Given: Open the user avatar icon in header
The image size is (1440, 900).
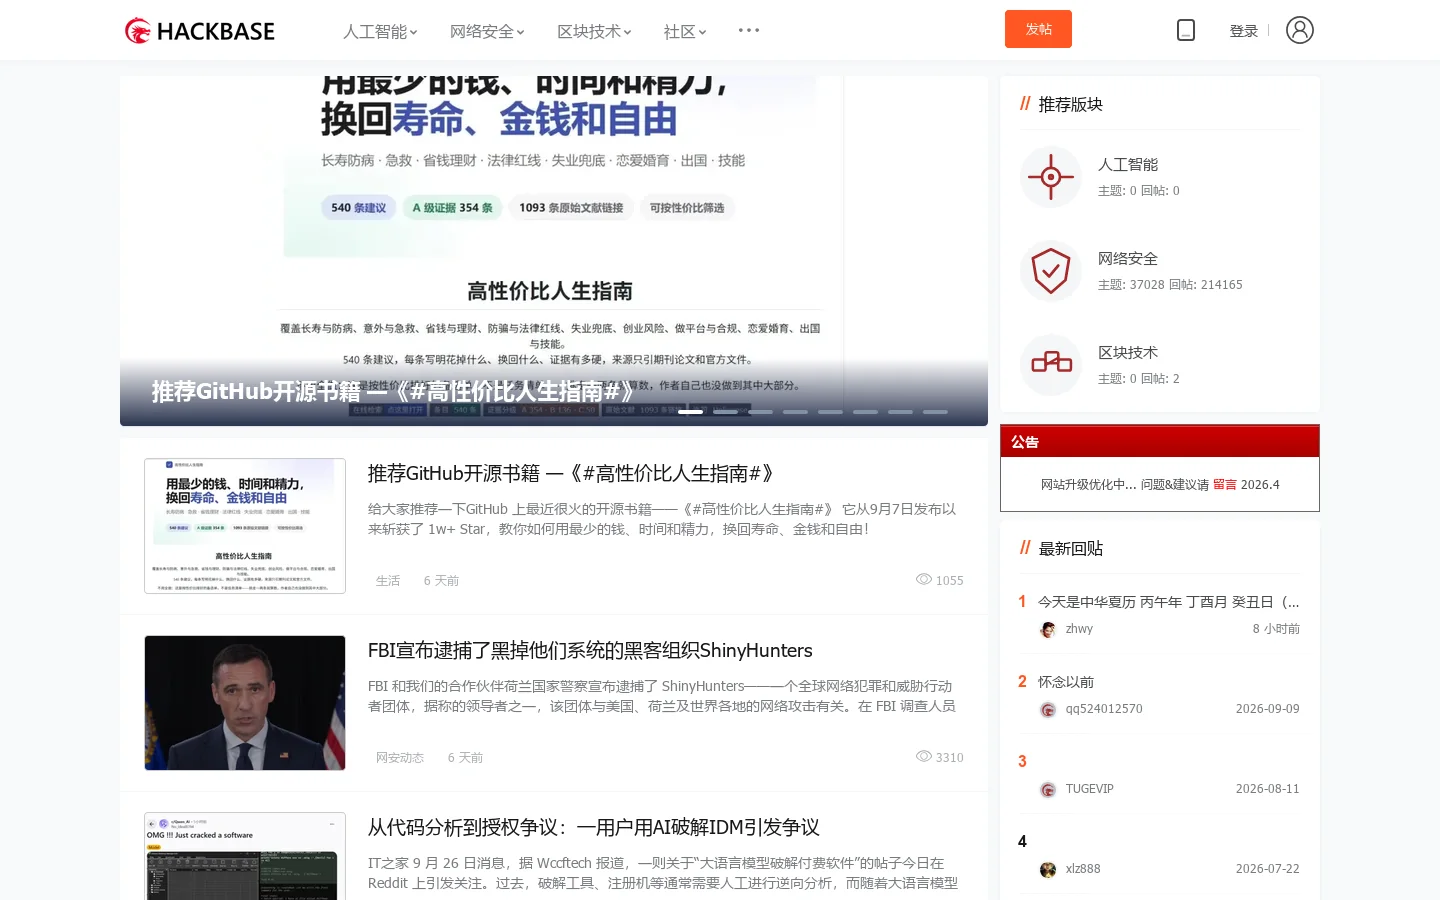Looking at the screenshot, I should [1300, 30].
